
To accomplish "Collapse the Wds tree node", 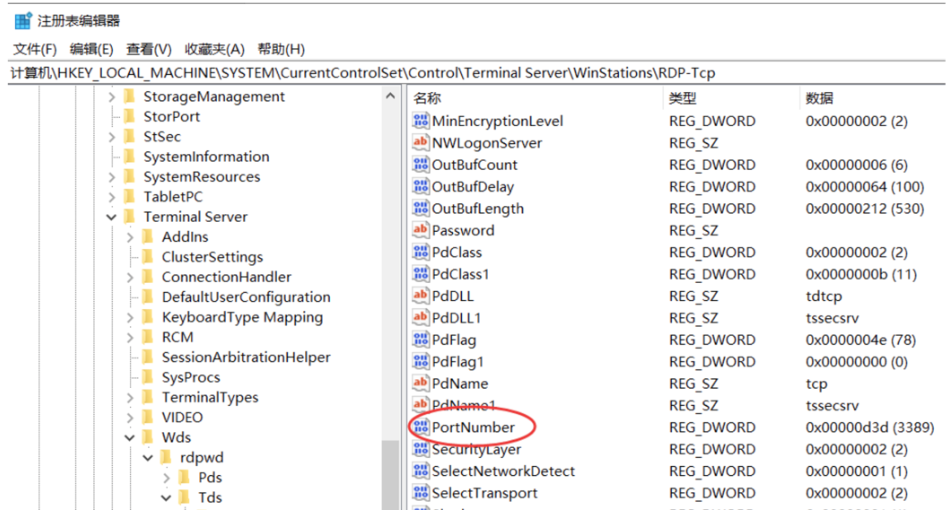I will (130, 437).
